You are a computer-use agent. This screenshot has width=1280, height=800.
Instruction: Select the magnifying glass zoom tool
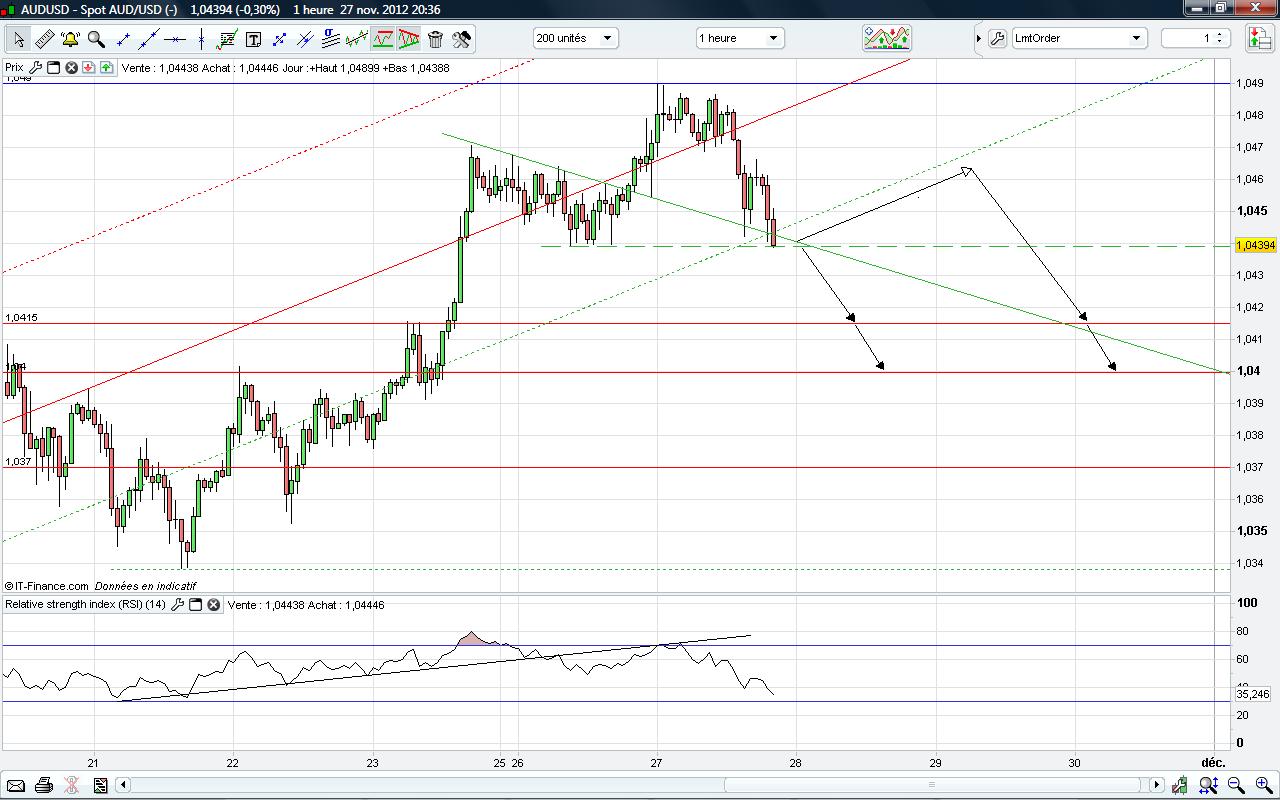pyautogui.click(x=96, y=39)
